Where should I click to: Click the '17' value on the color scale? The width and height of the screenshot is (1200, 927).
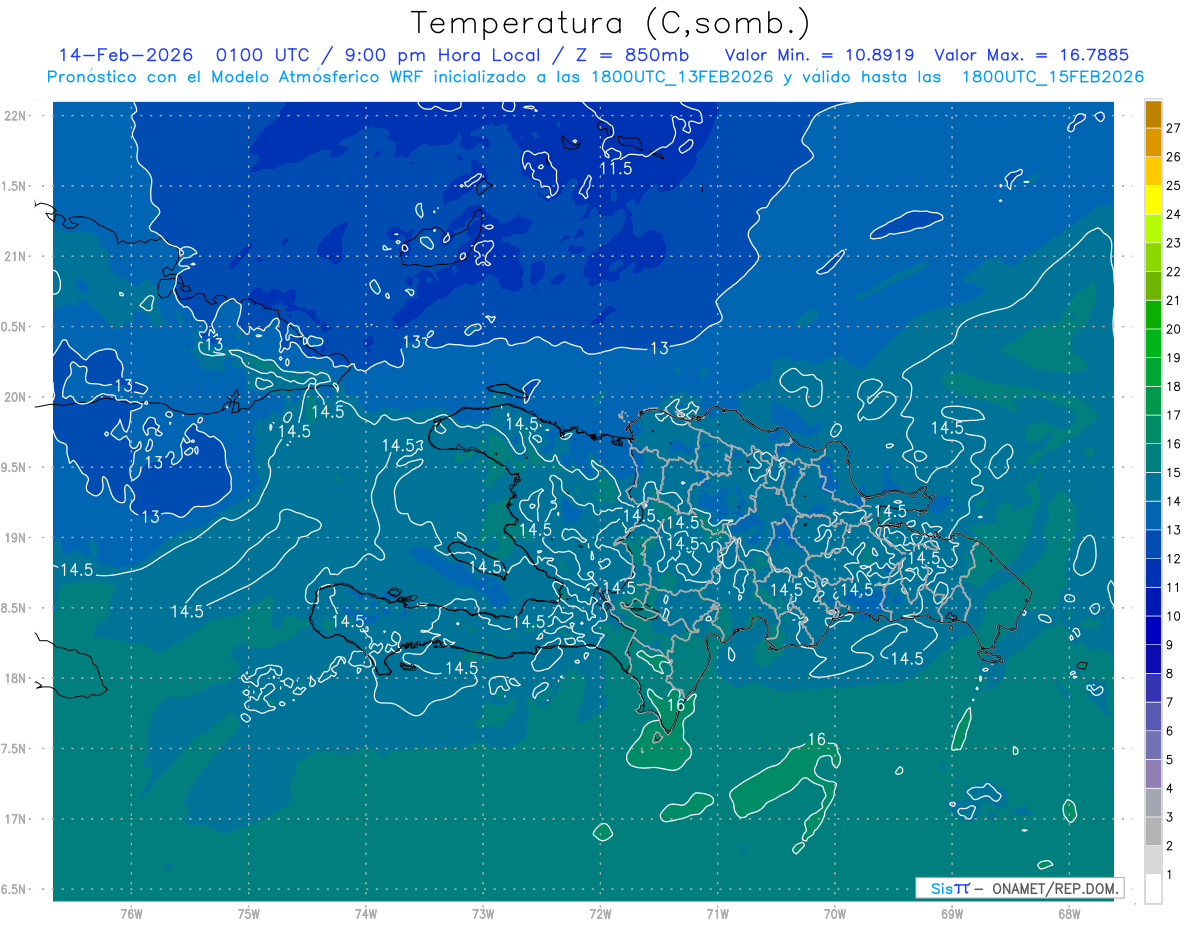tap(1174, 415)
